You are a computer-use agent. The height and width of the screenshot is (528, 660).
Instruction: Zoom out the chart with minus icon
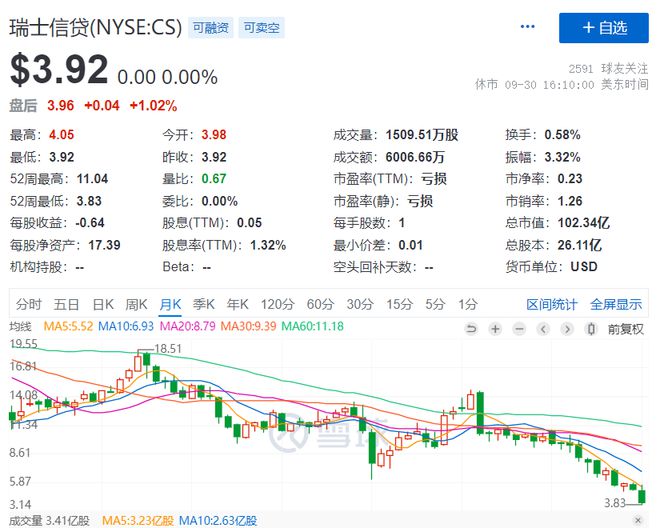519,328
